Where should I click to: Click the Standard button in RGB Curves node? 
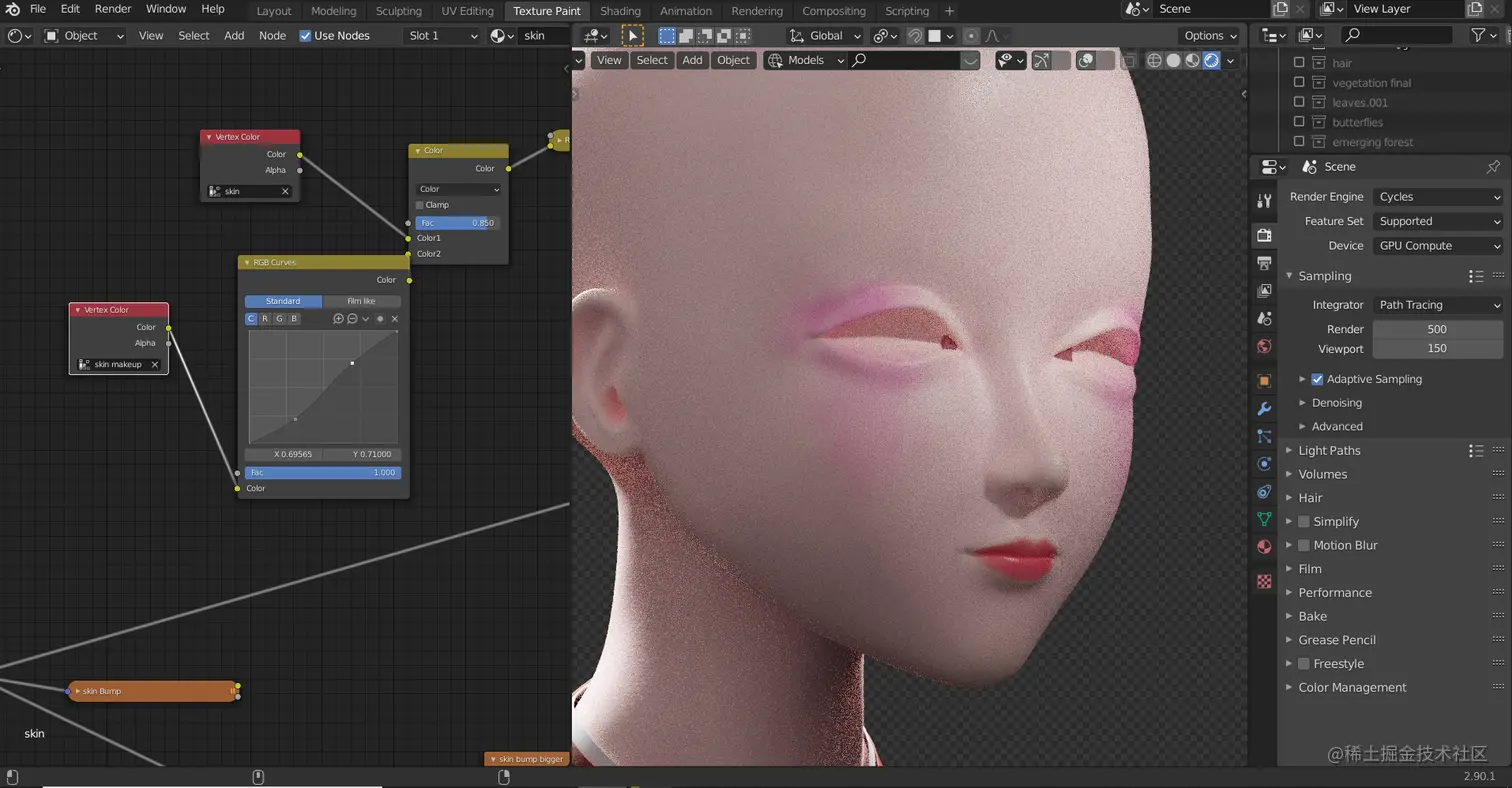[283, 301]
